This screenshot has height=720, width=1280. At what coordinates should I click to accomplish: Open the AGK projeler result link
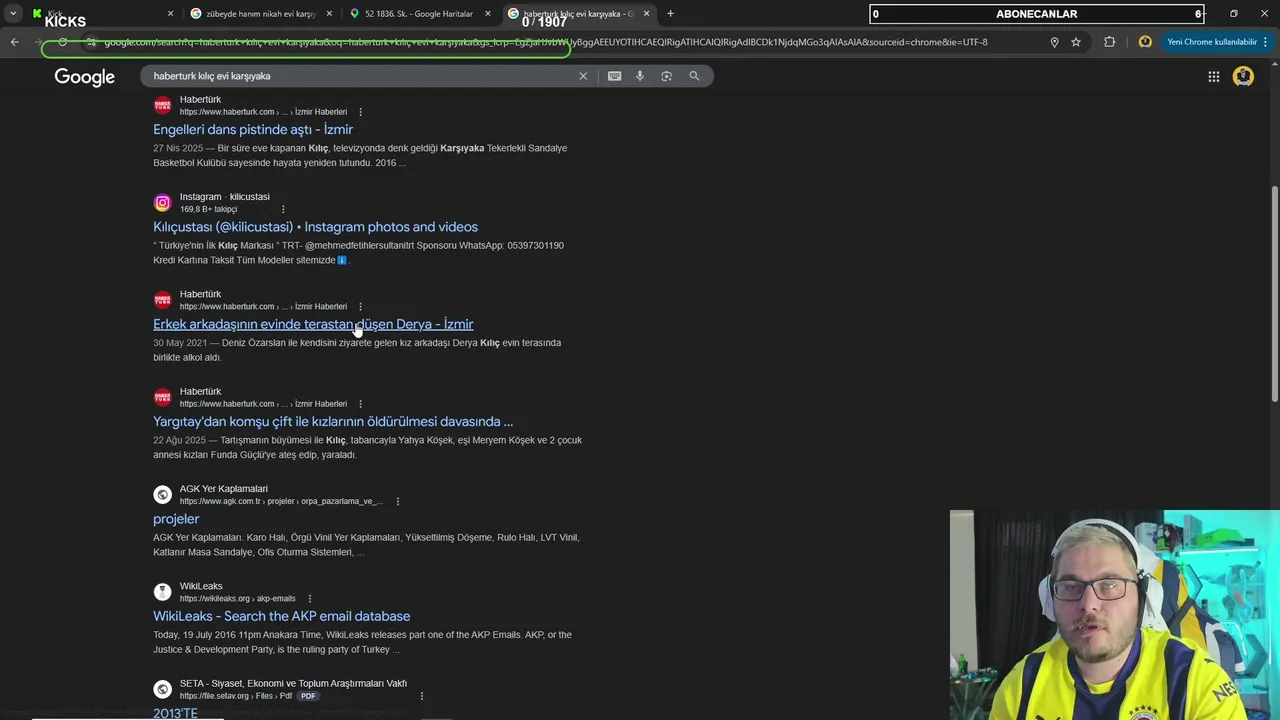[x=176, y=519]
